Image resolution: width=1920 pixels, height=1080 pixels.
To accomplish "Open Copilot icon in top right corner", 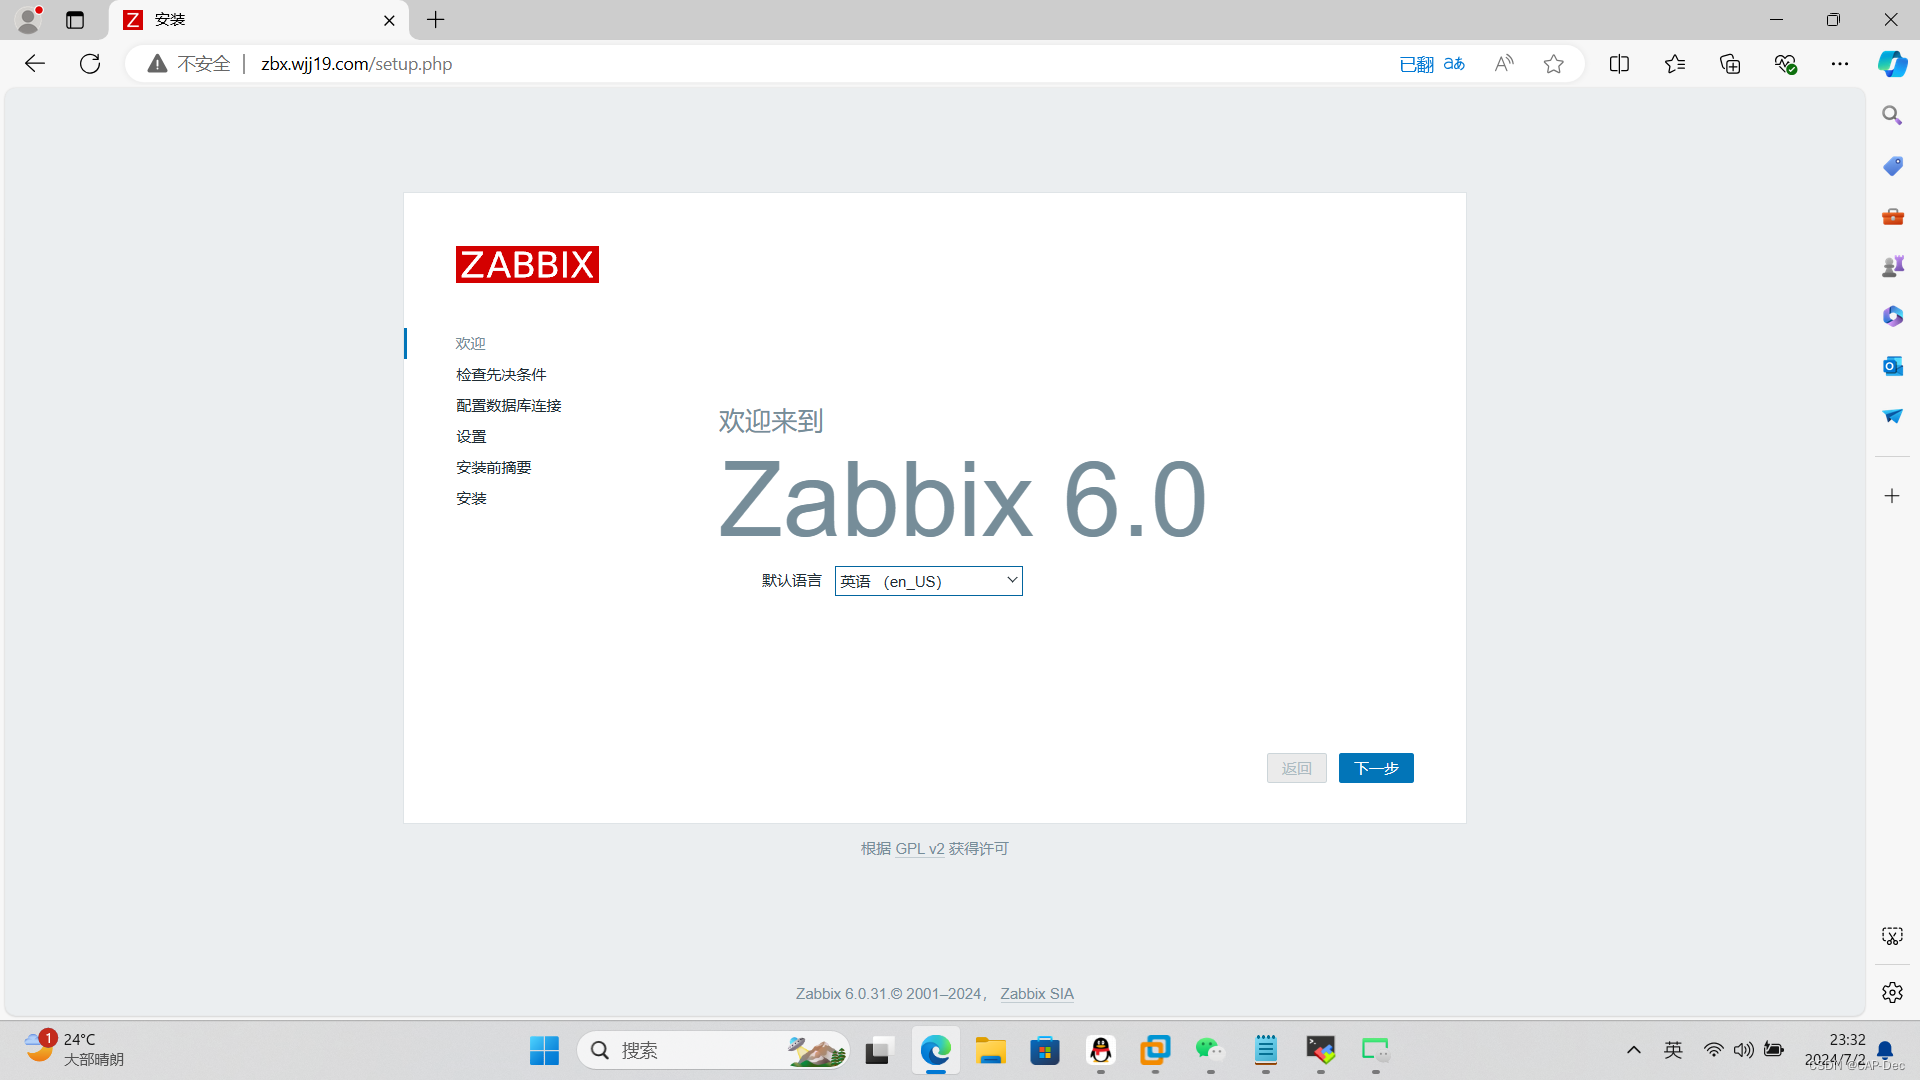I will pyautogui.click(x=1891, y=64).
